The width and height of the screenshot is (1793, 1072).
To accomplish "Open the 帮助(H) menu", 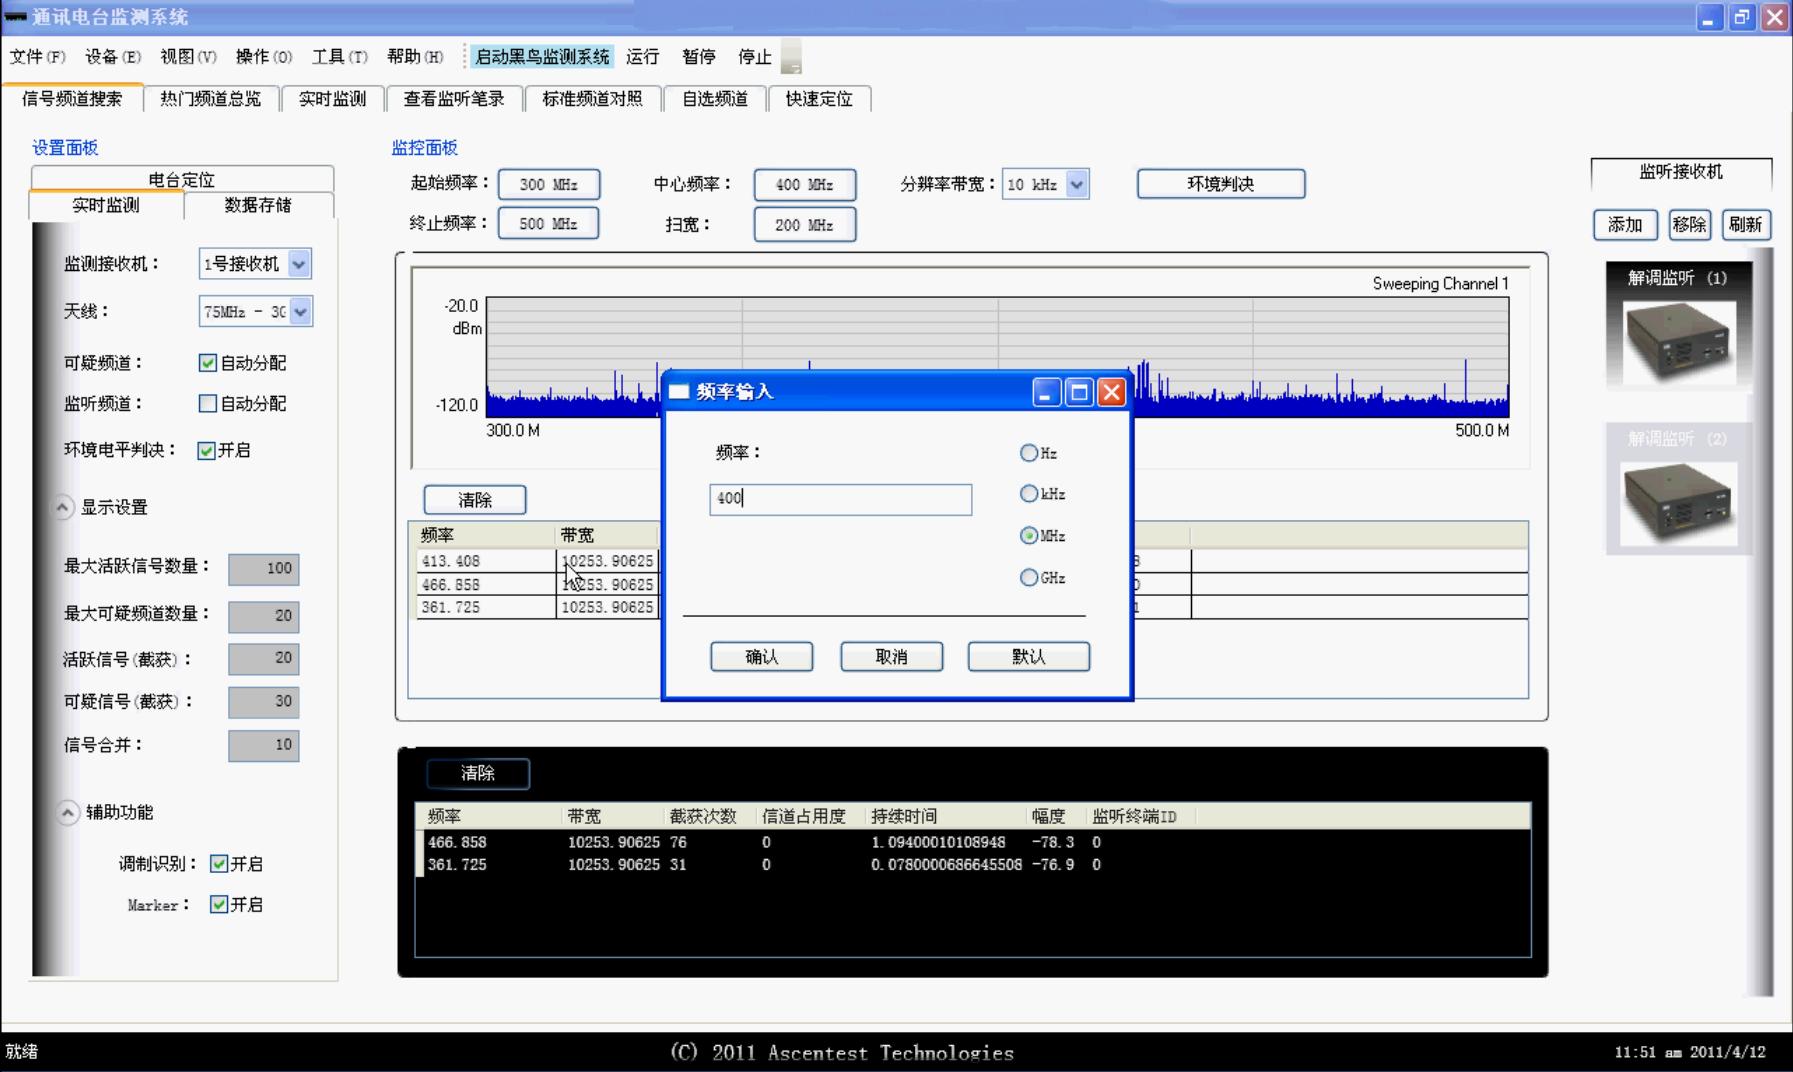I will pos(415,57).
